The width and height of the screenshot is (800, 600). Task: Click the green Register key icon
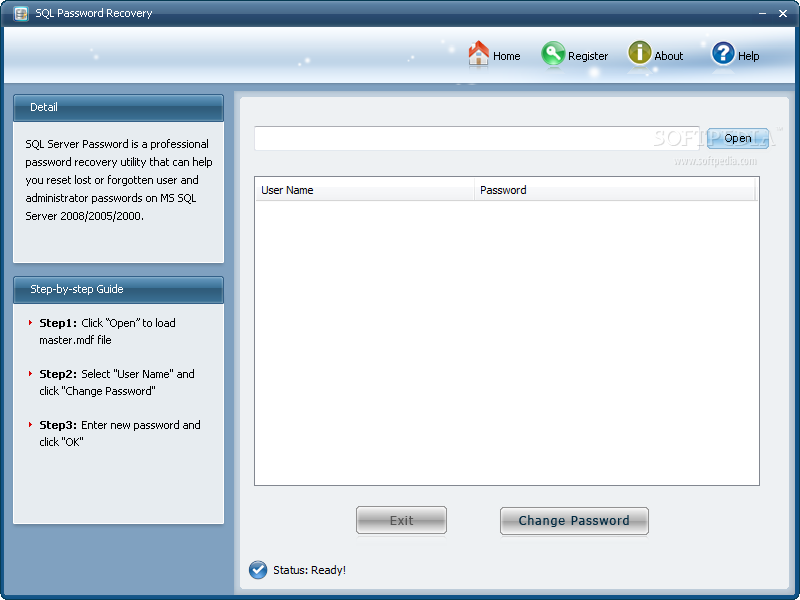pos(553,54)
